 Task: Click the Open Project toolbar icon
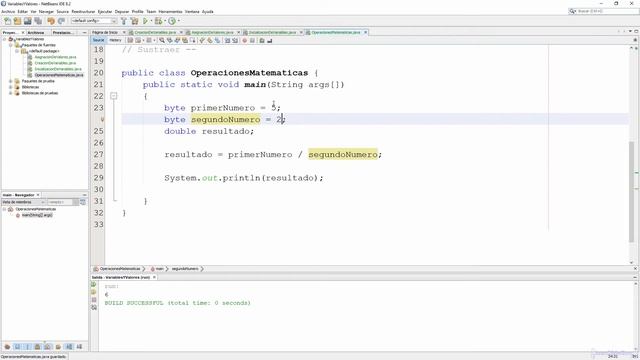click(27, 21)
